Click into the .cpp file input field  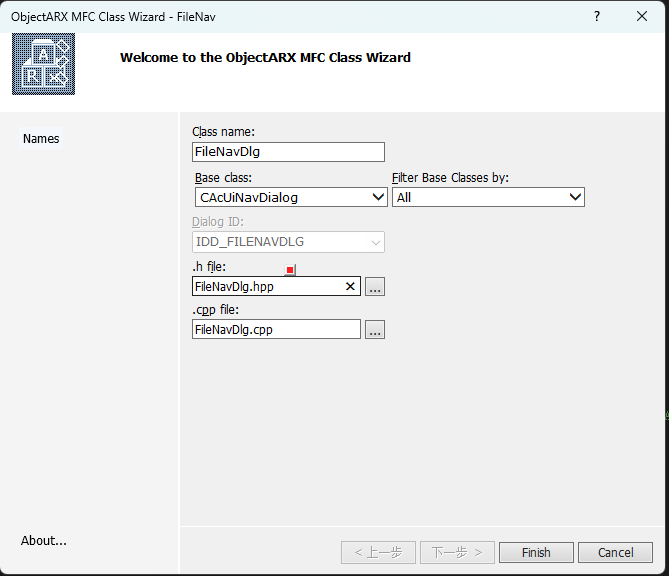[276, 329]
